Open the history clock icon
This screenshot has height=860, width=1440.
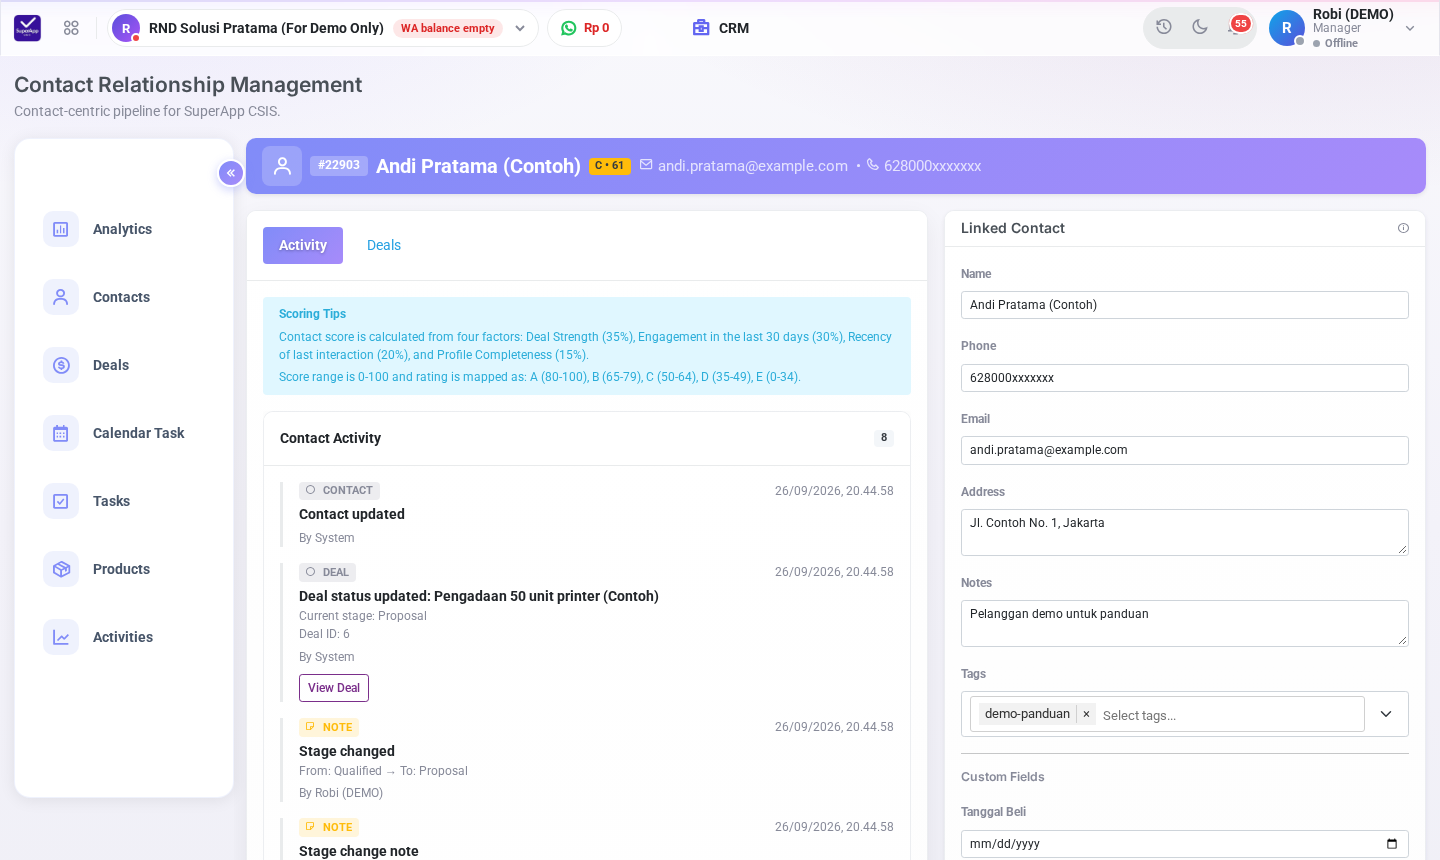1164,27
